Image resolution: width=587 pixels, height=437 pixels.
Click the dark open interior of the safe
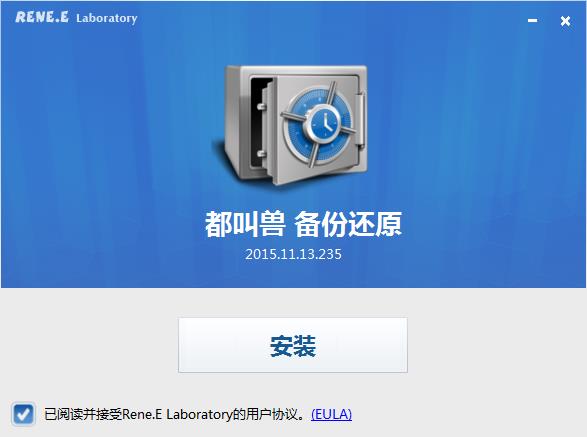(258, 124)
